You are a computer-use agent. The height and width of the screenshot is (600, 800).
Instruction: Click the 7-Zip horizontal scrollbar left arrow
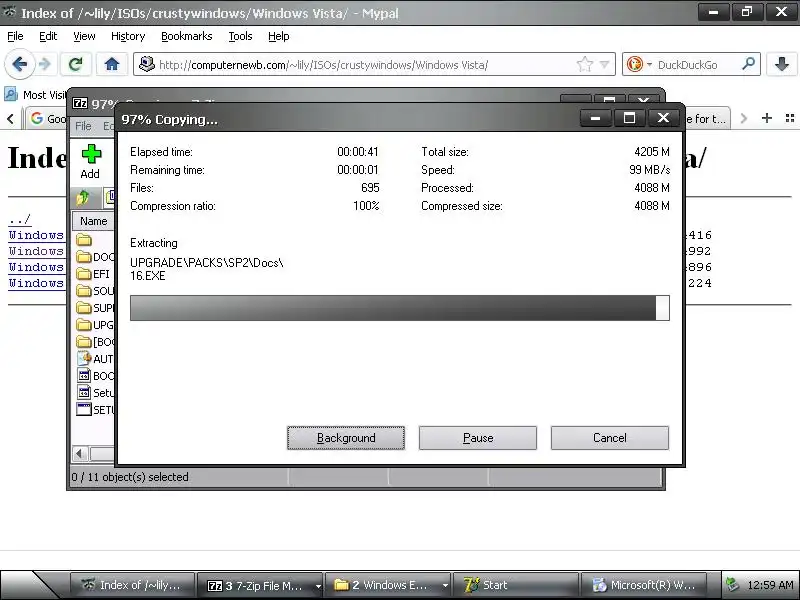80,453
